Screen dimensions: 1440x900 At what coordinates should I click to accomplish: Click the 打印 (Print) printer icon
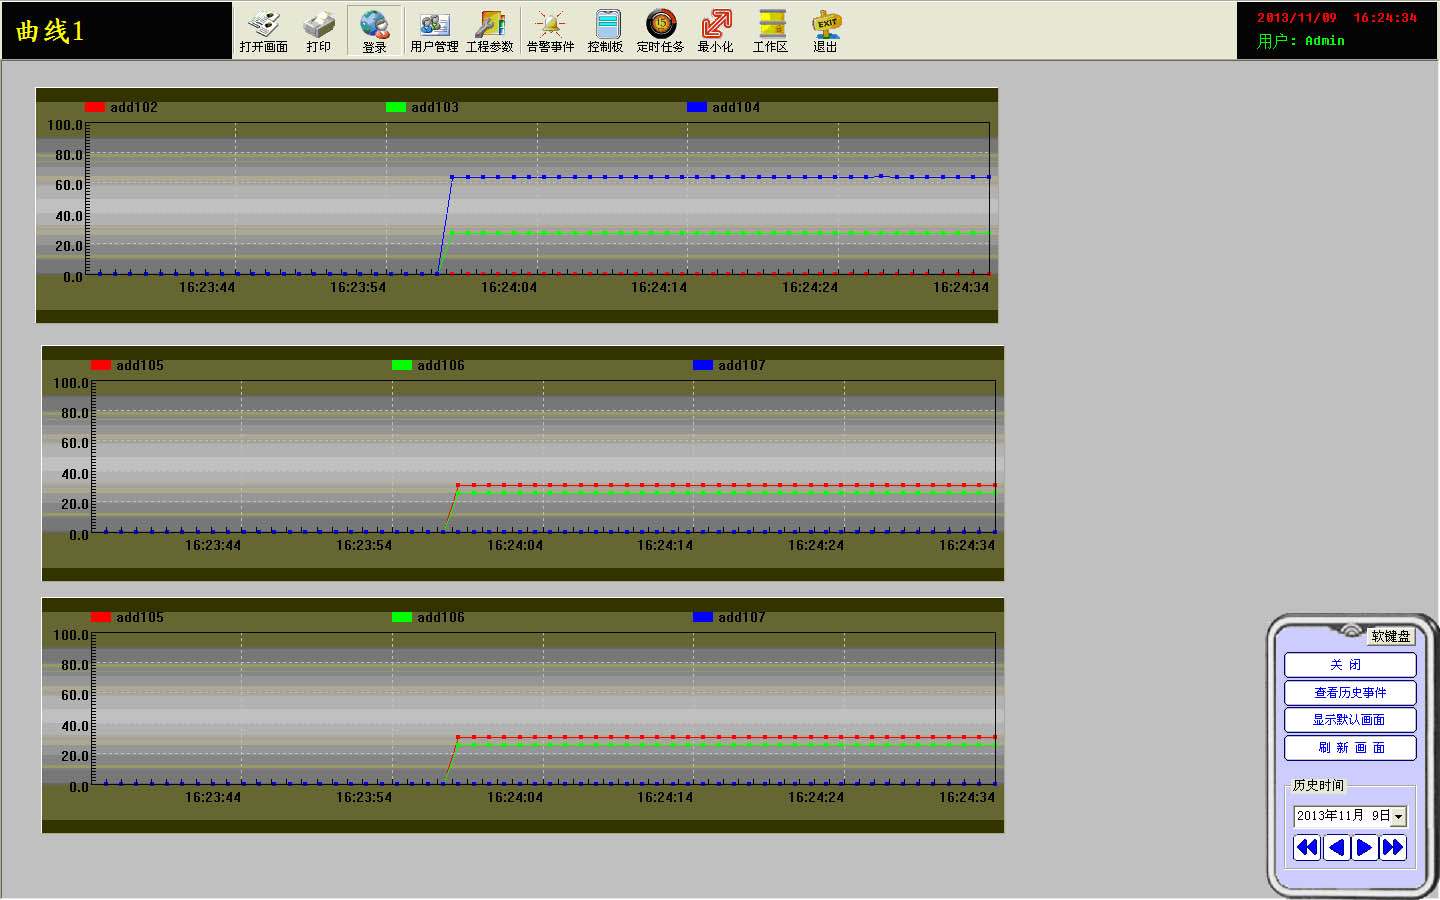(x=318, y=30)
